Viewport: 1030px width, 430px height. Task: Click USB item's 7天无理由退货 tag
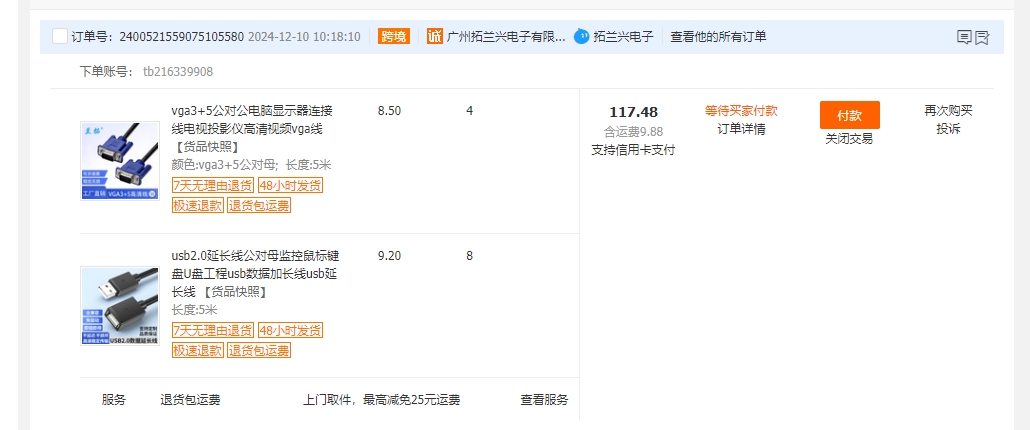[212, 331]
